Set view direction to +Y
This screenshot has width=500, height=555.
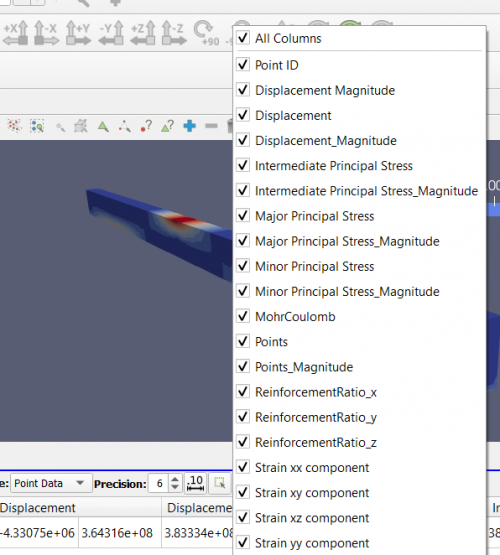[79, 33]
